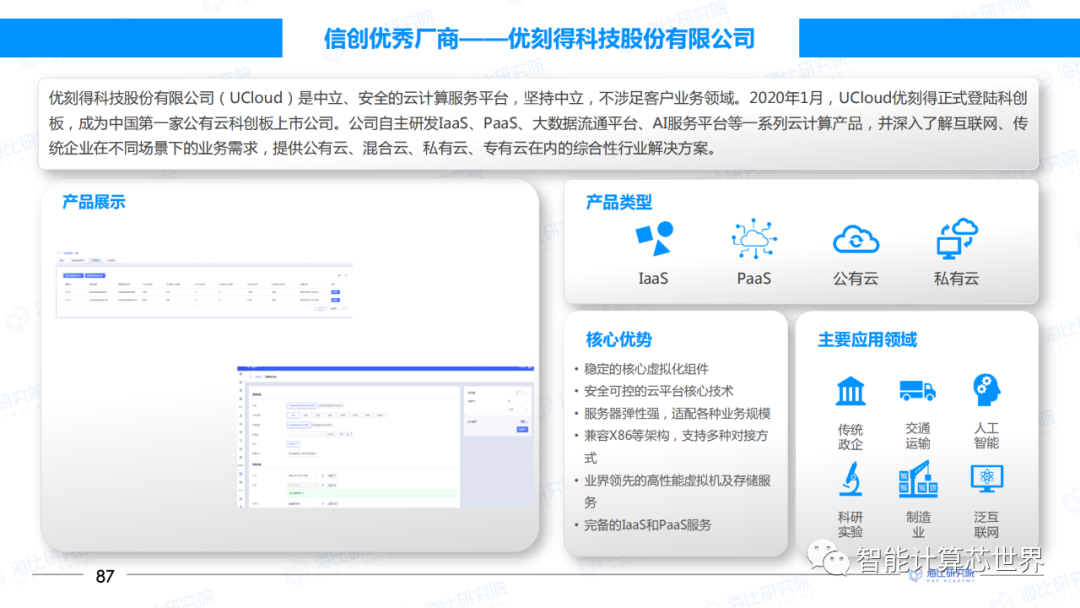Viewport: 1080px width, 608px height.
Task: Click the 科研实验 label
Action: pyautogui.click(x=851, y=524)
